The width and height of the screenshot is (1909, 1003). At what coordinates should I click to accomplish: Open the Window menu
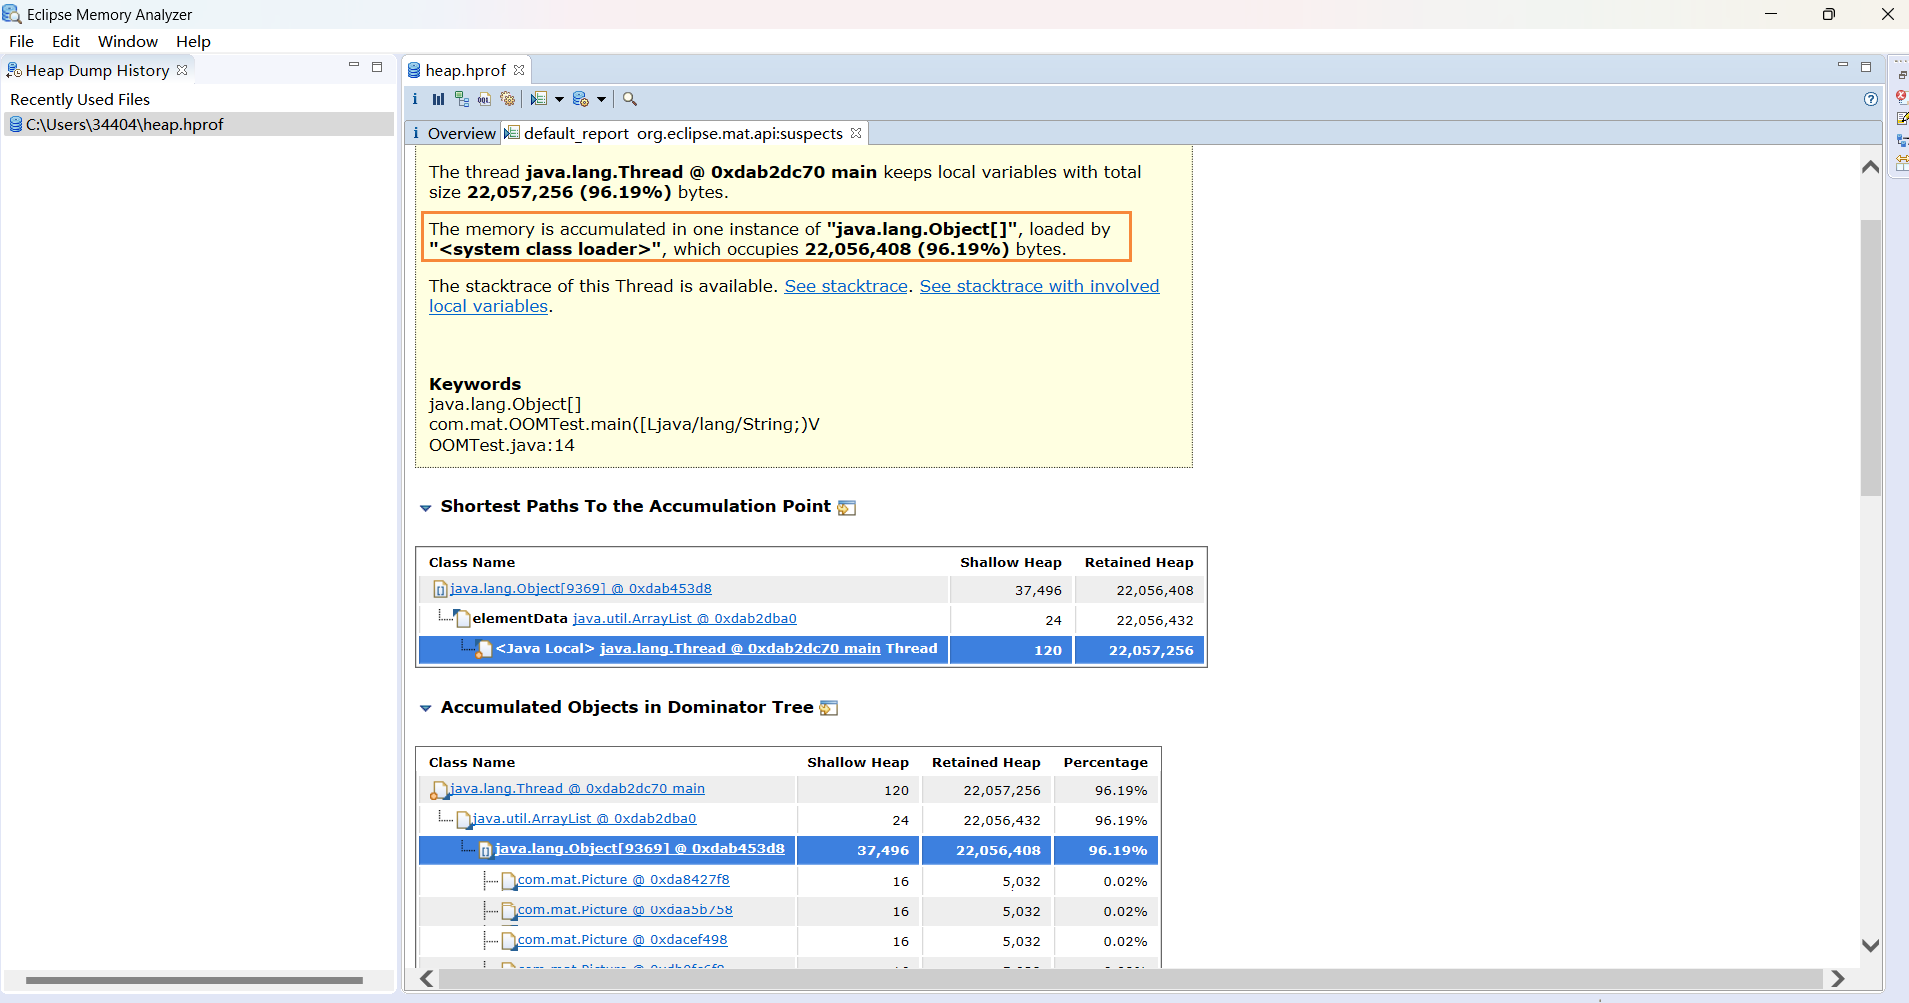[x=128, y=41]
